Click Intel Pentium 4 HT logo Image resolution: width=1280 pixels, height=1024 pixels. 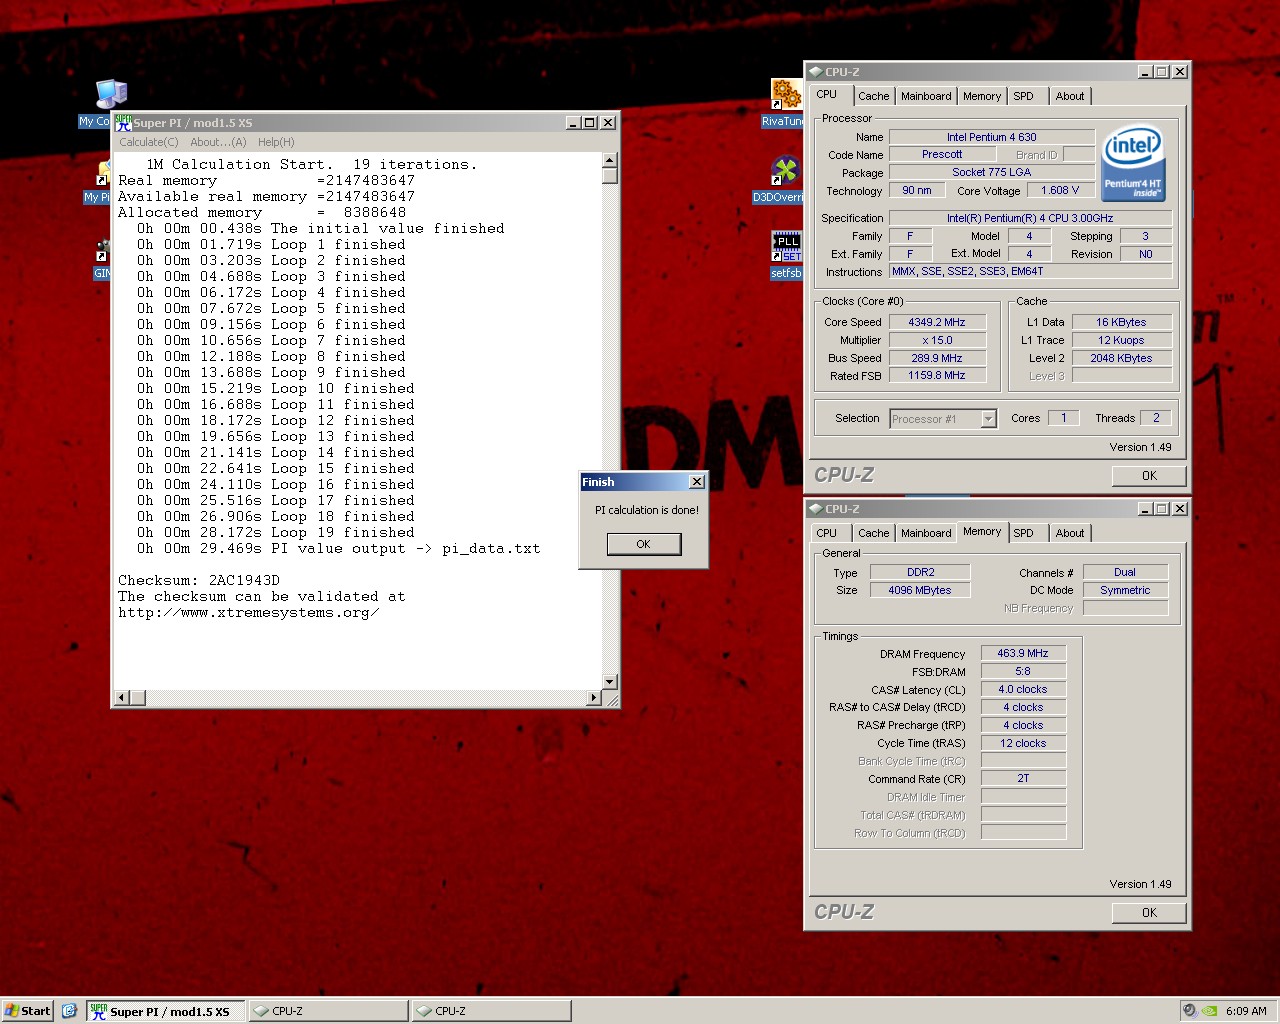1133,163
